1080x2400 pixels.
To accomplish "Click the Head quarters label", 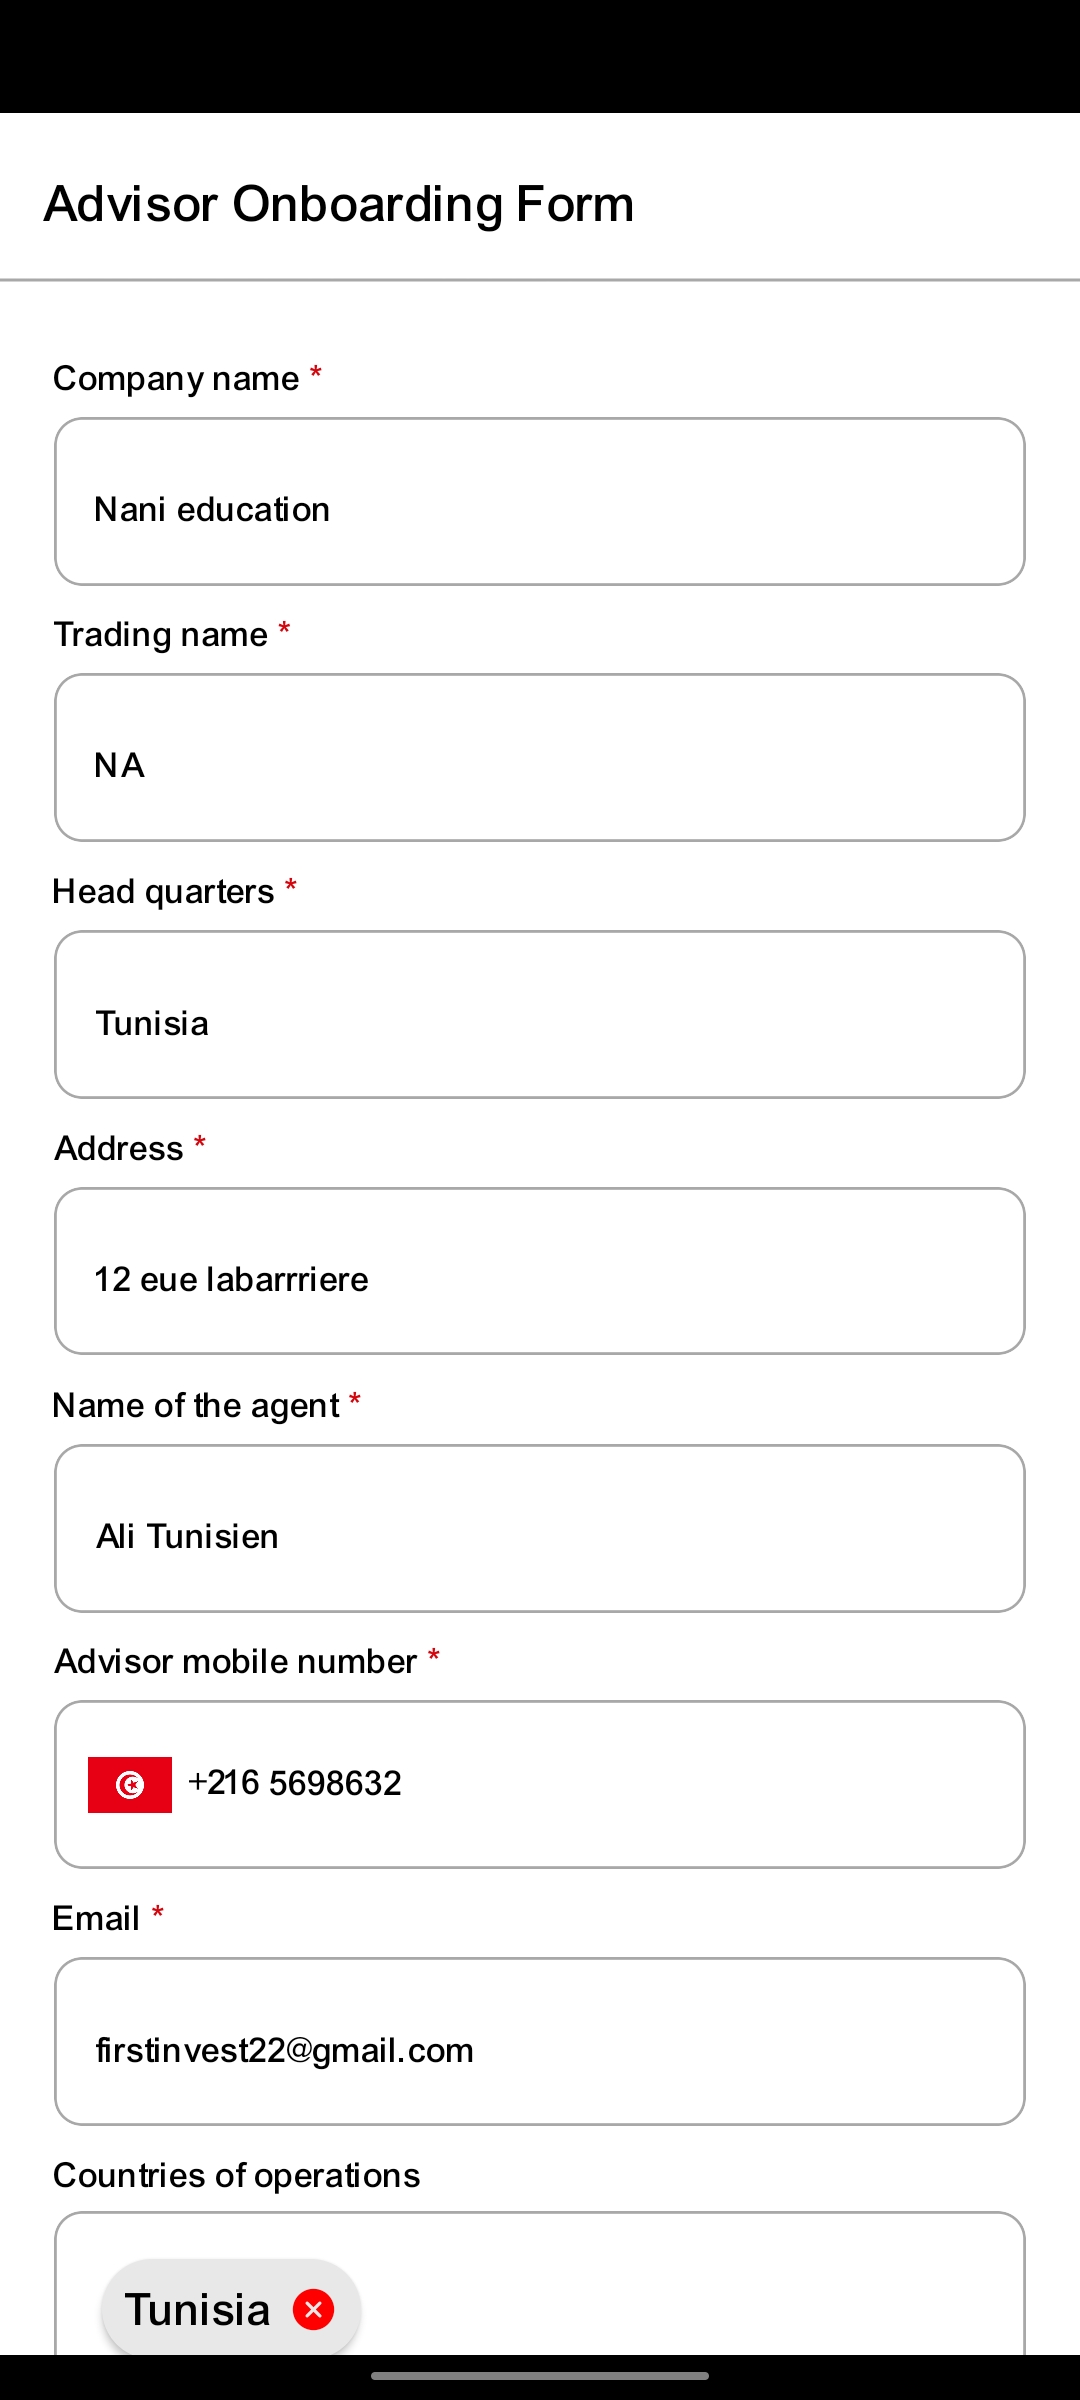I will [x=163, y=892].
